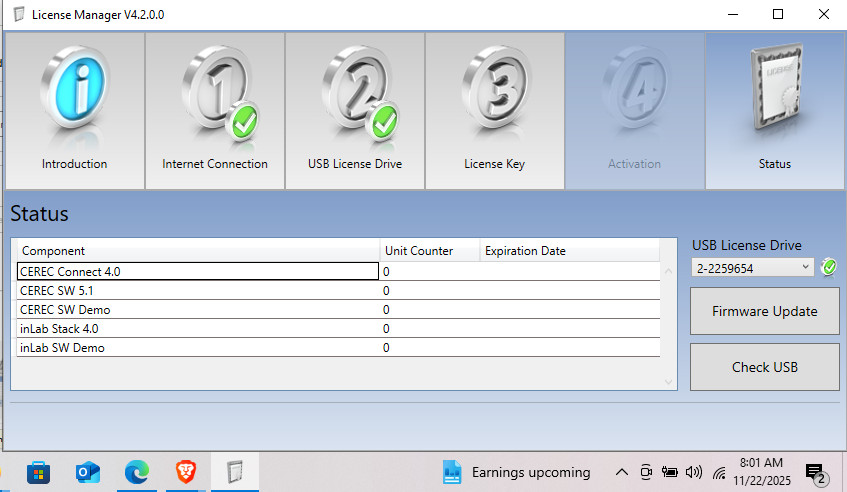Close the License Manager window
Screen dimensions: 847x492
click(824, 14)
